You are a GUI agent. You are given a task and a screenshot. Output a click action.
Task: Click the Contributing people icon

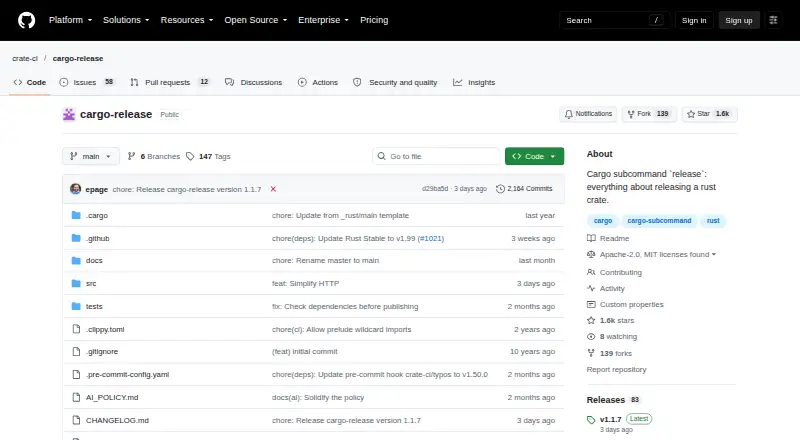591,273
